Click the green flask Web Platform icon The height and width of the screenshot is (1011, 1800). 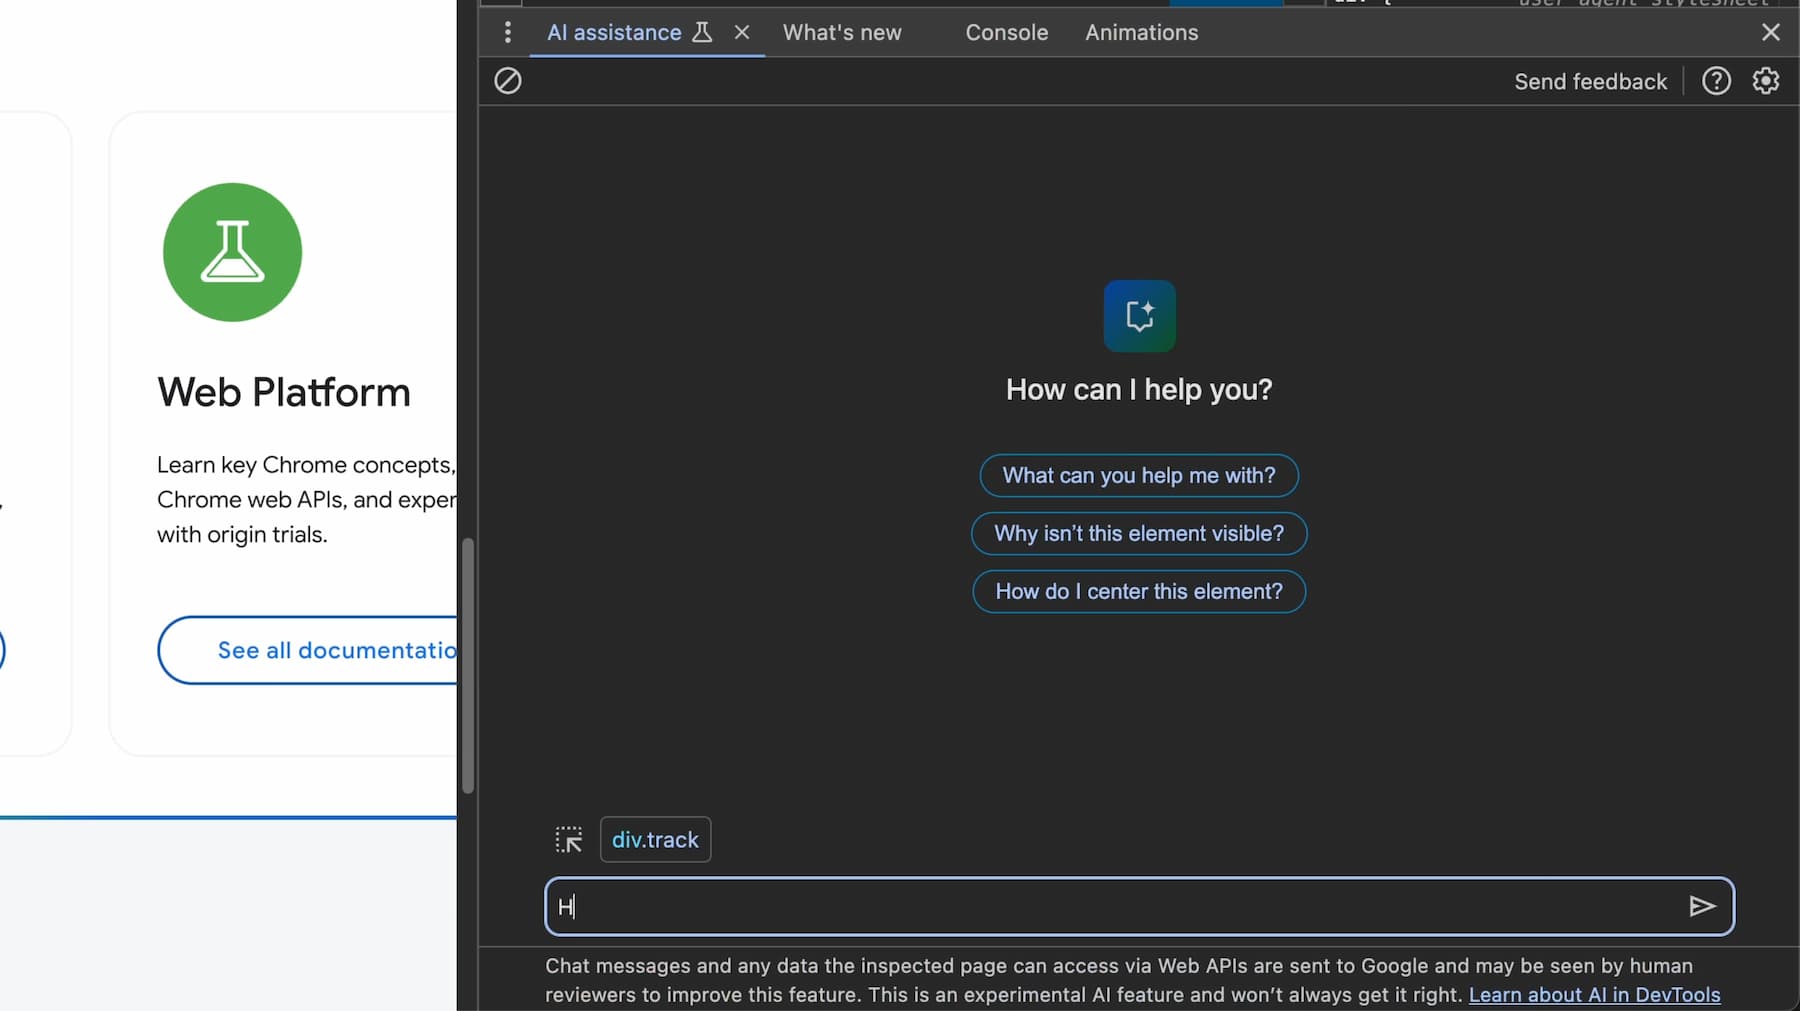(x=233, y=252)
